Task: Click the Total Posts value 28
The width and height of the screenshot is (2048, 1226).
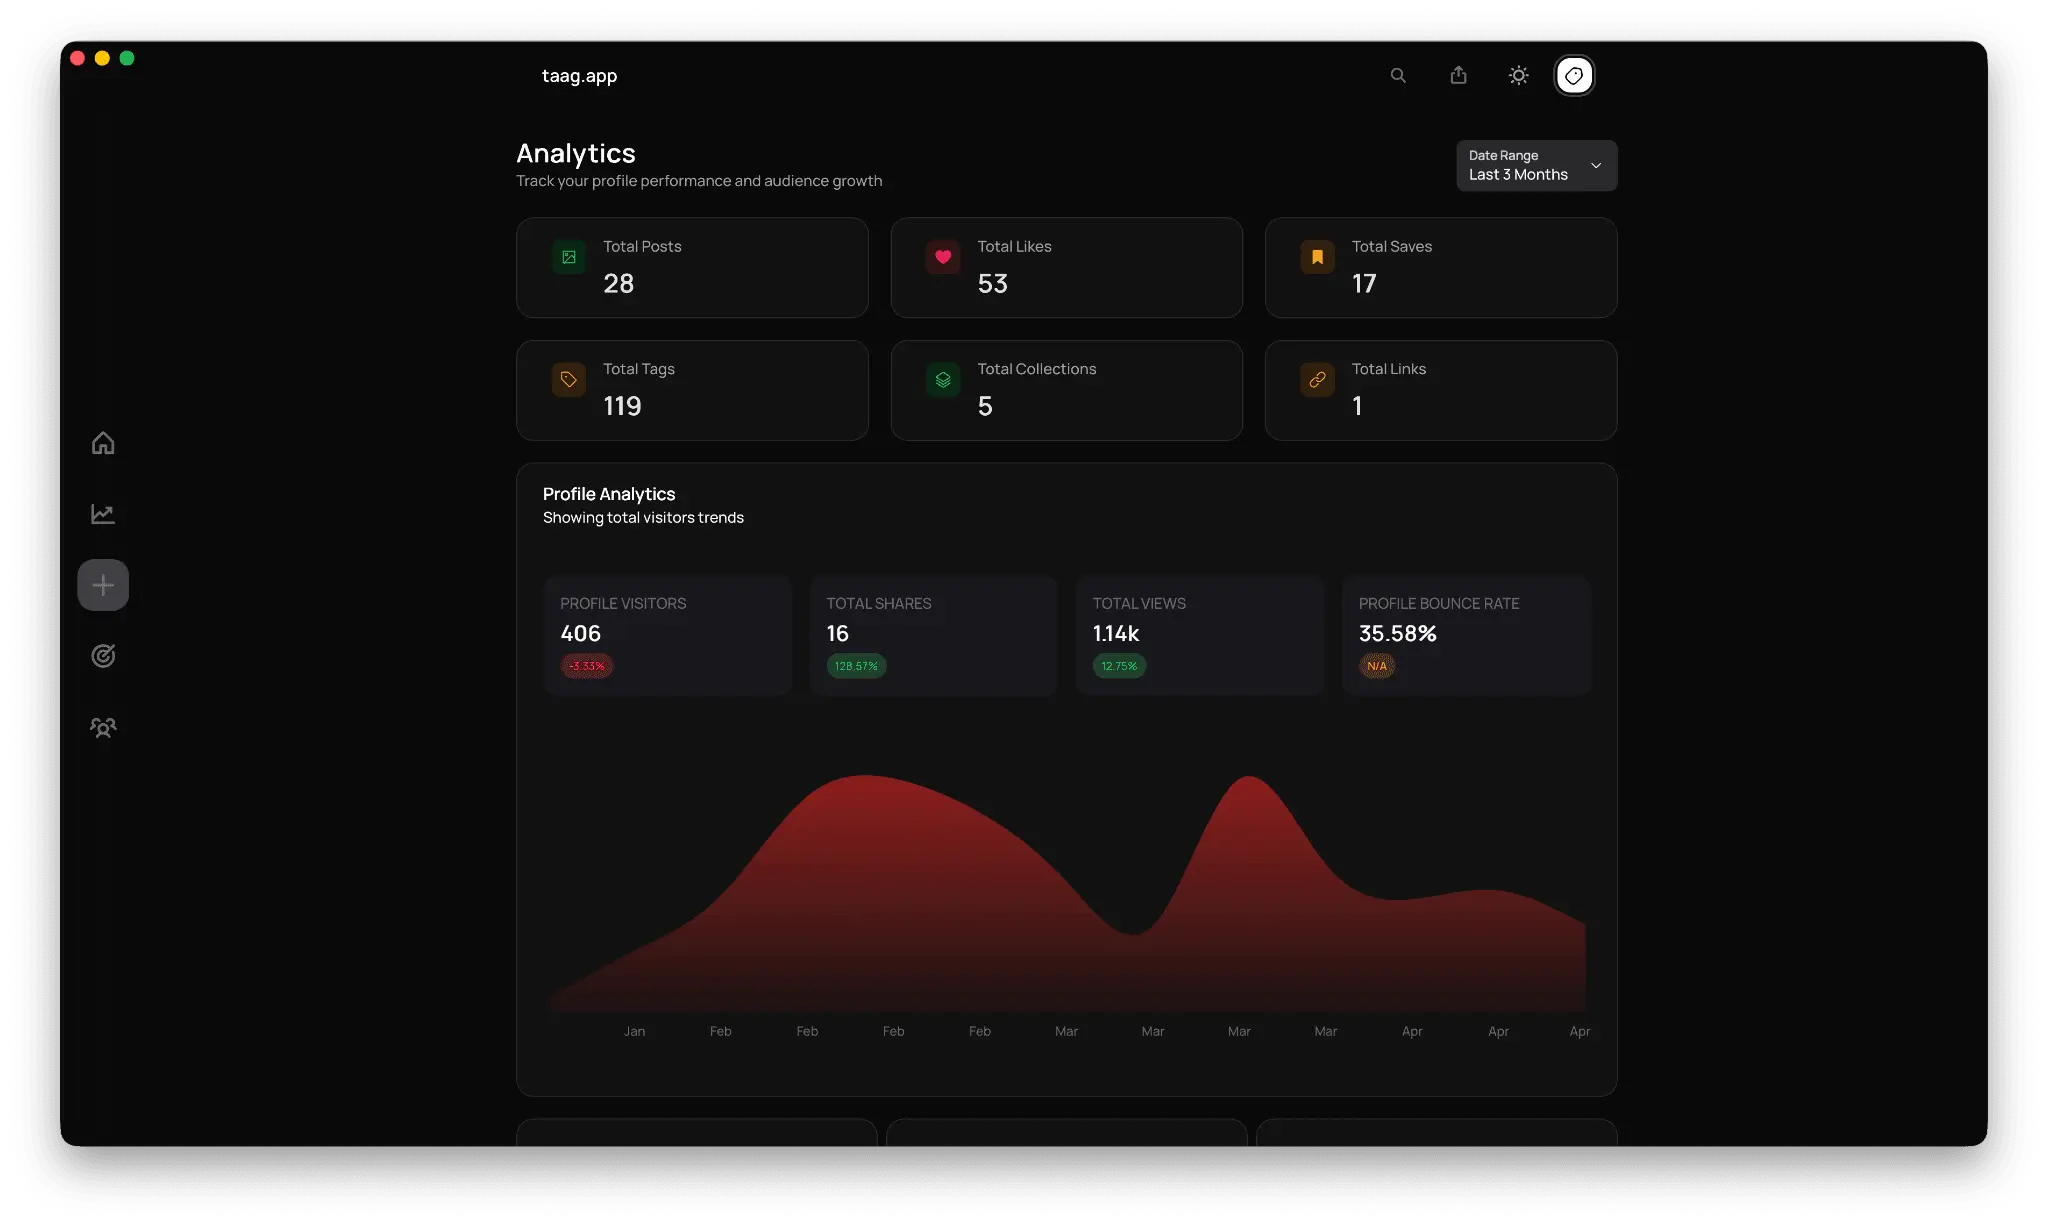Action: pos(619,284)
